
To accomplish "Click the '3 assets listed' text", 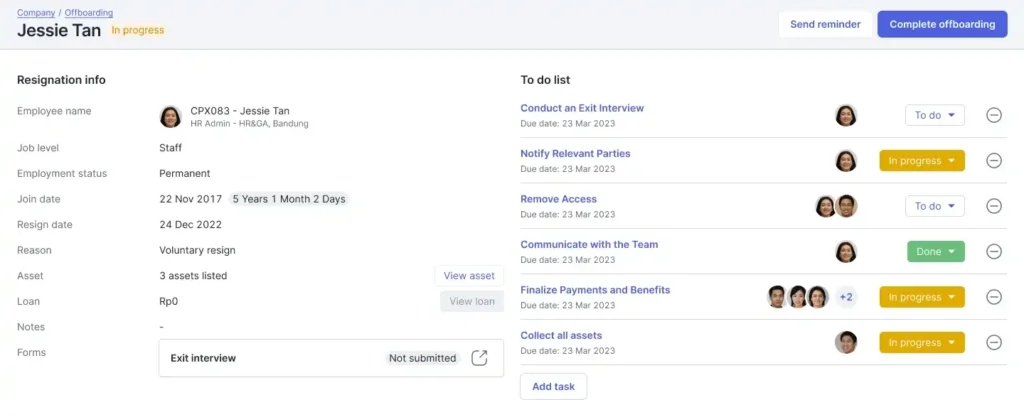I will 193,275.
